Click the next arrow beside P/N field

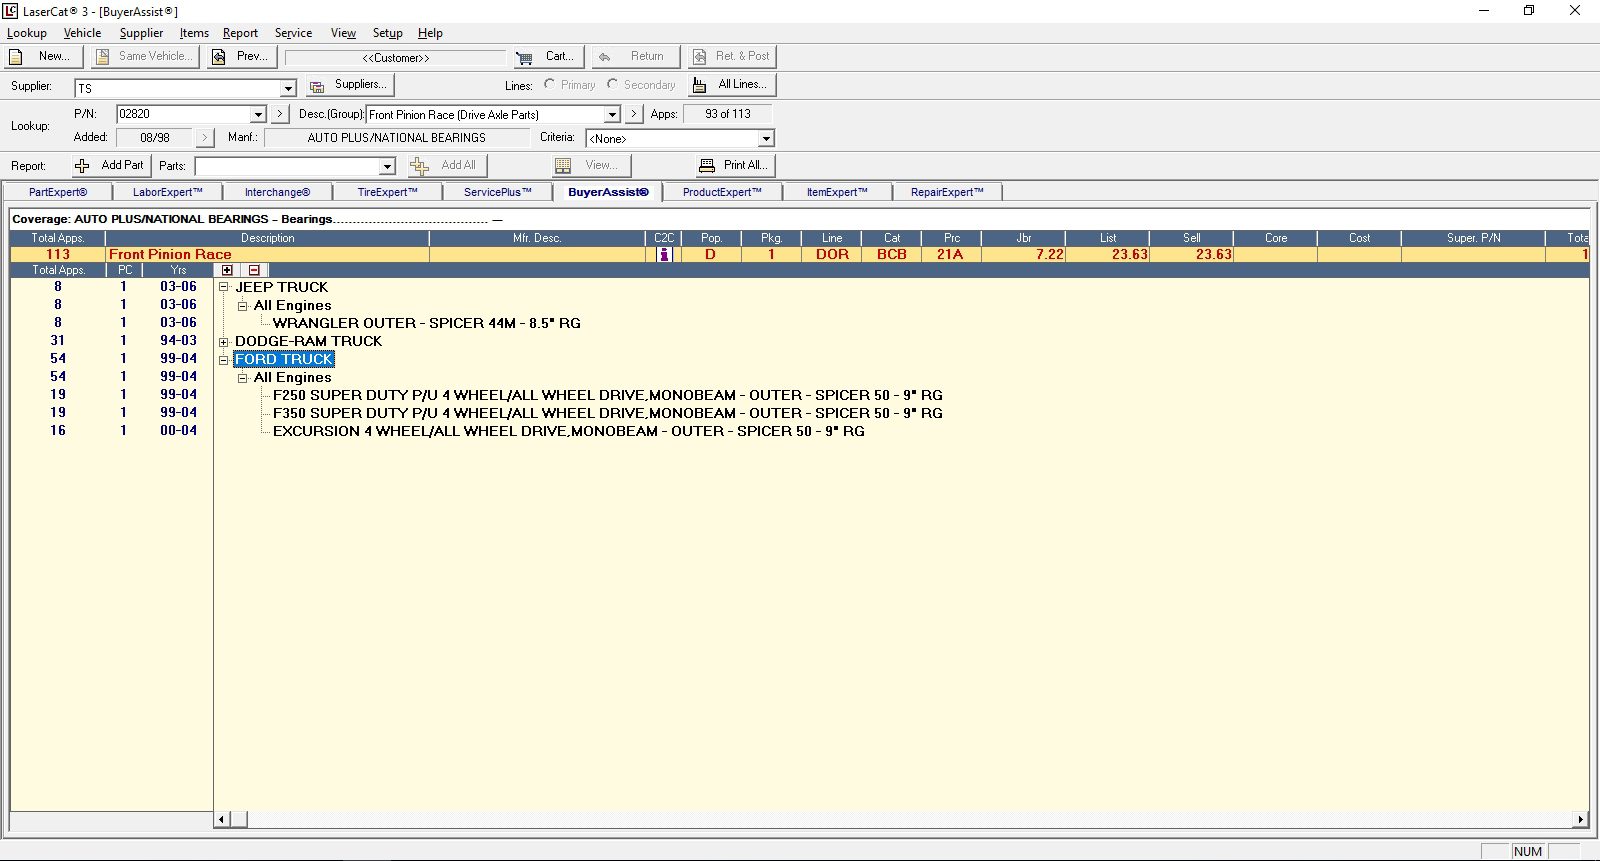(280, 115)
